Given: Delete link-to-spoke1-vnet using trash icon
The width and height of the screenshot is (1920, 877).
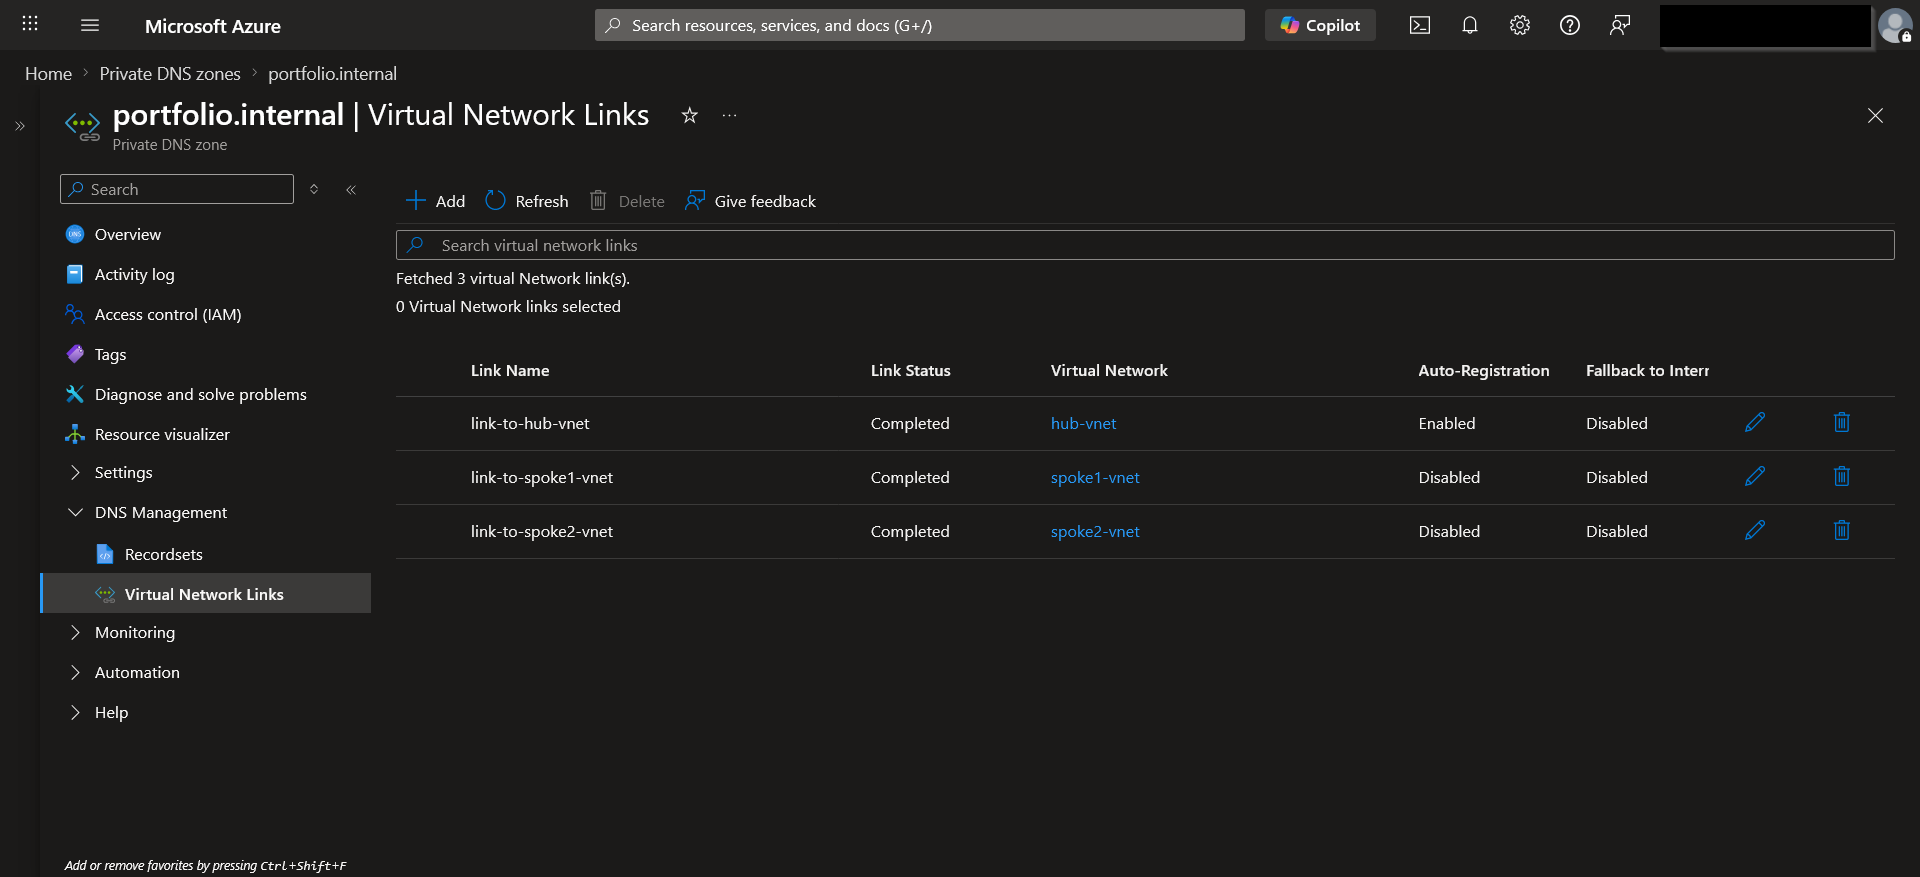Looking at the screenshot, I should pos(1842,476).
